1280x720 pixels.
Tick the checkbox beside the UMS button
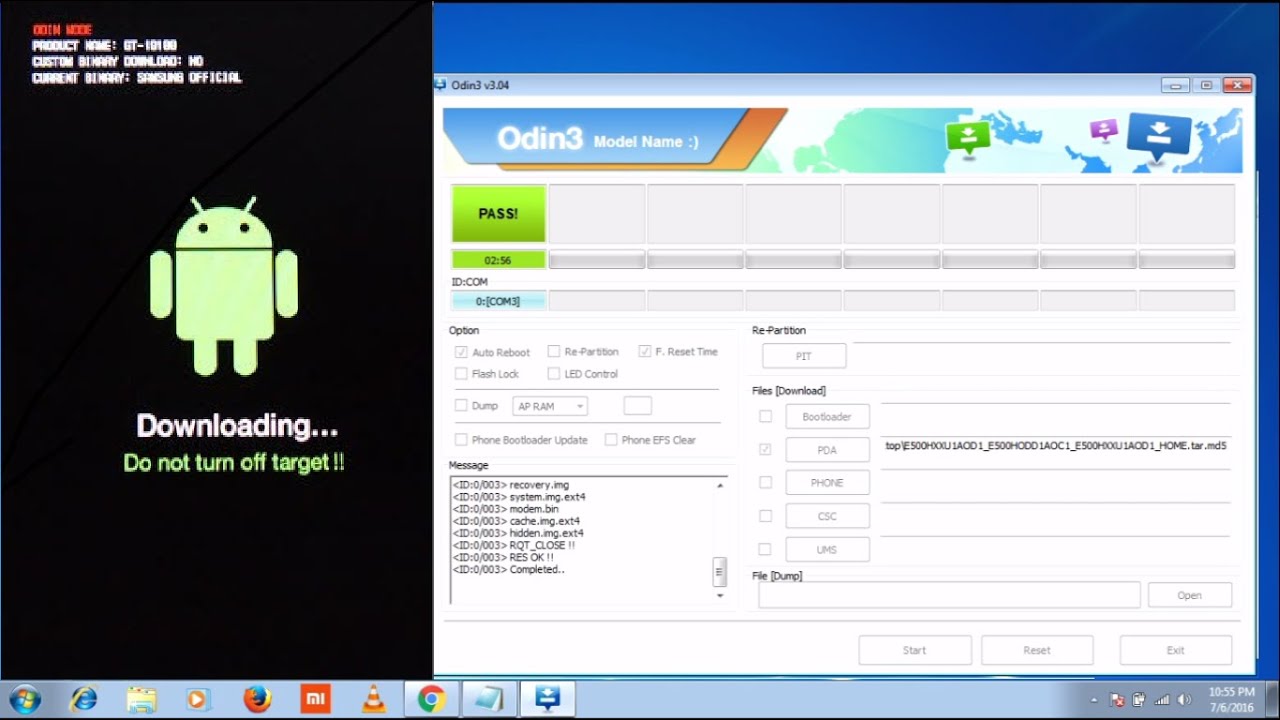pos(765,549)
